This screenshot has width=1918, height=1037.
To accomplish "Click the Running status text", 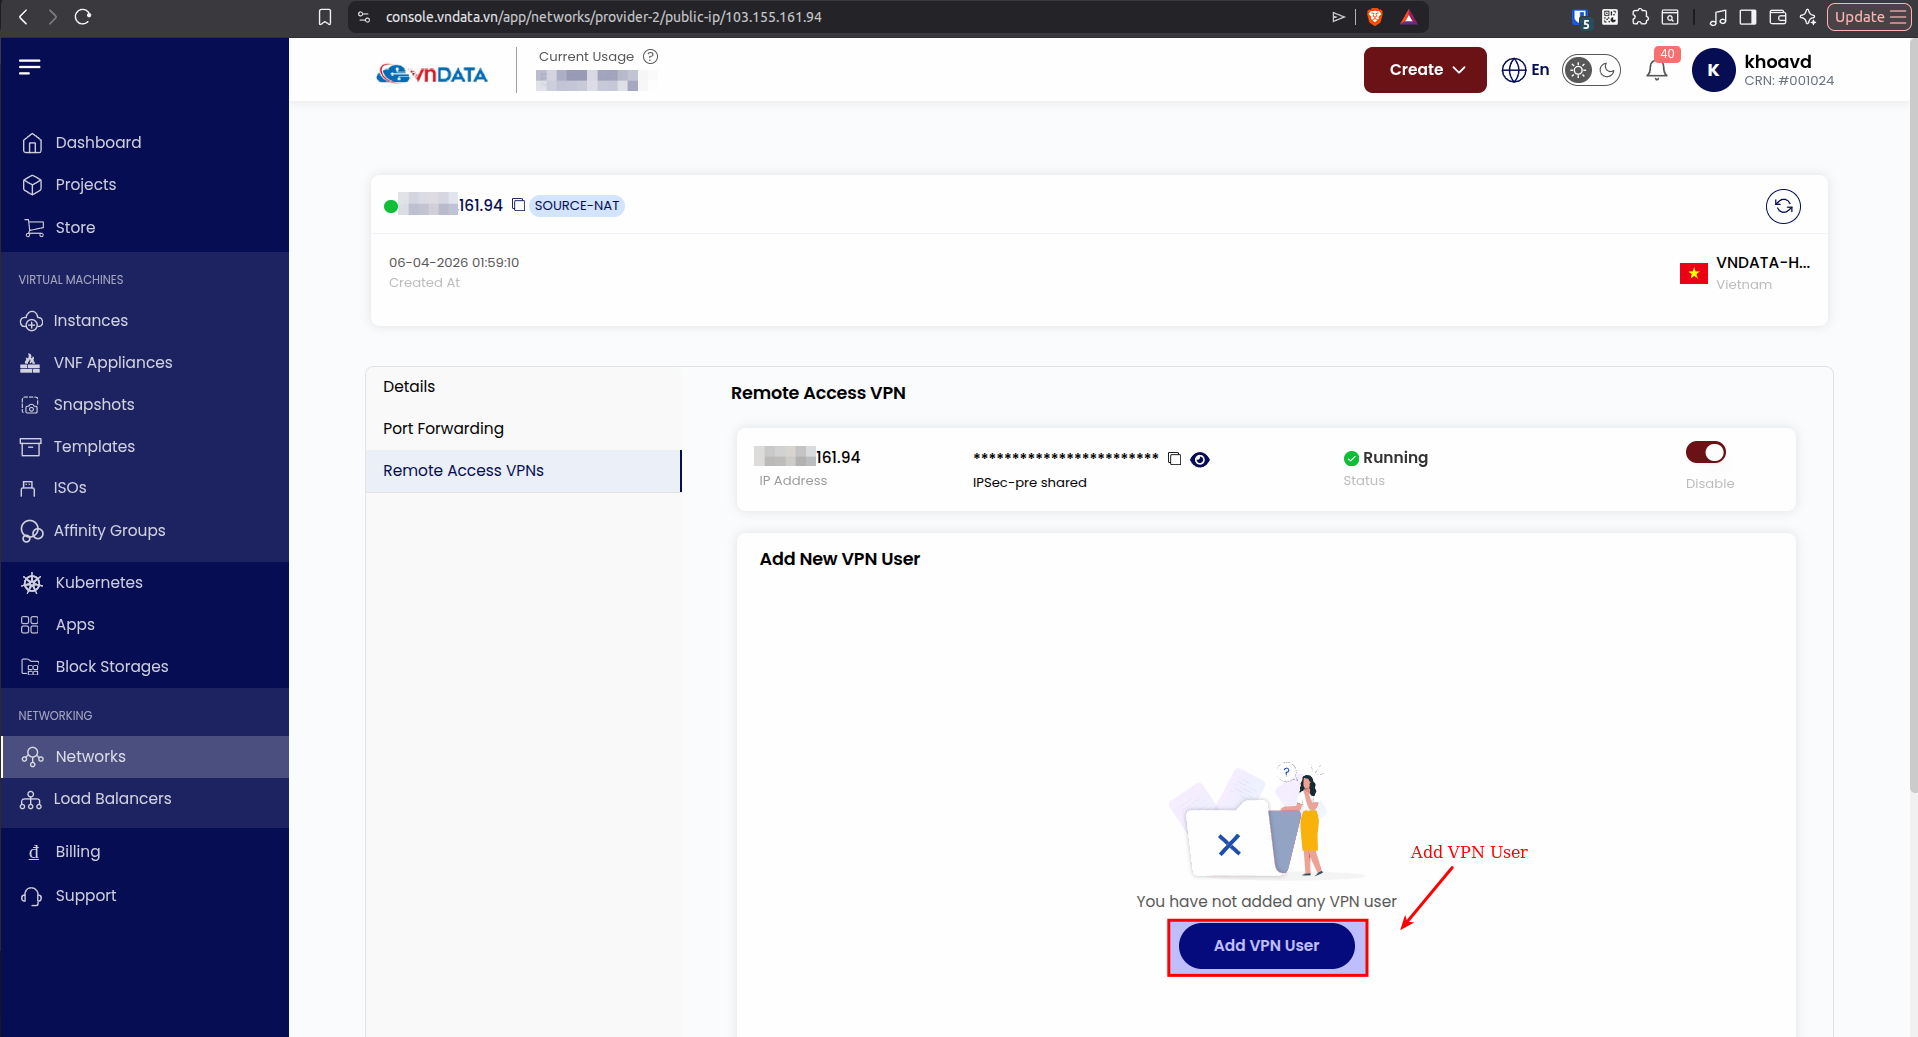I will (x=1395, y=458).
